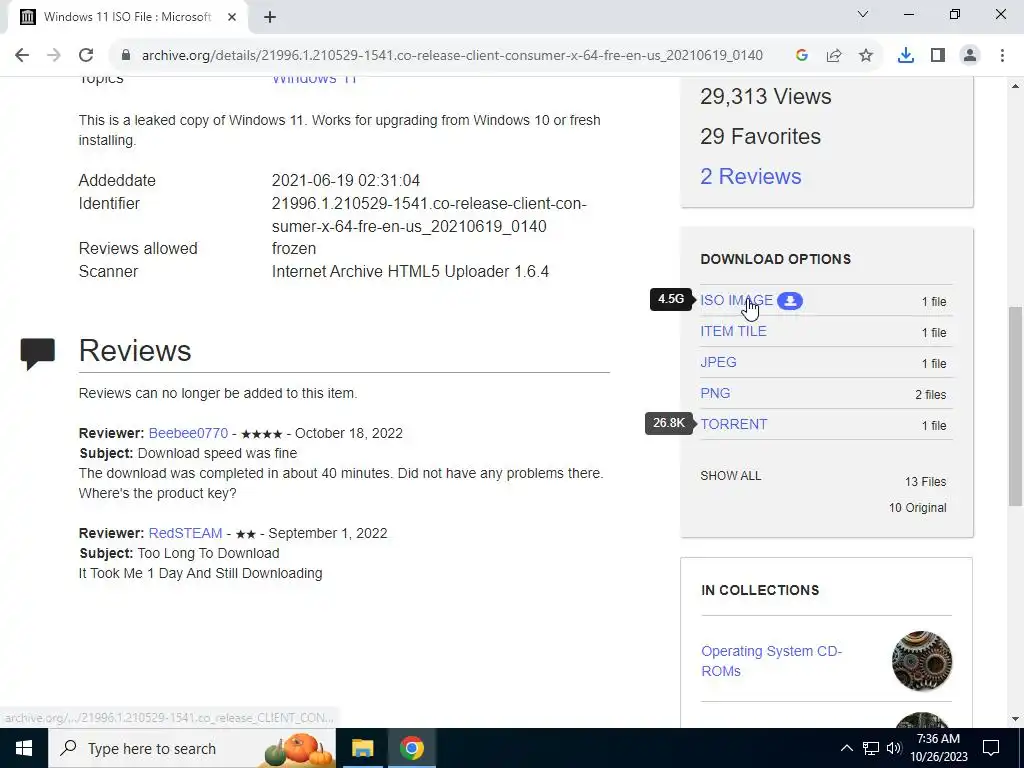Click the 29,313 Views text

click(765, 97)
